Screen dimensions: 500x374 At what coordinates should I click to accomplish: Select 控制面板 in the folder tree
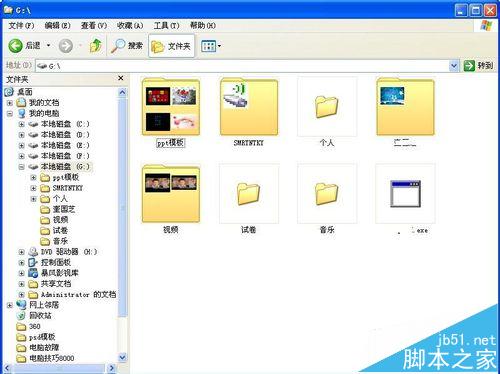click(56, 262)
